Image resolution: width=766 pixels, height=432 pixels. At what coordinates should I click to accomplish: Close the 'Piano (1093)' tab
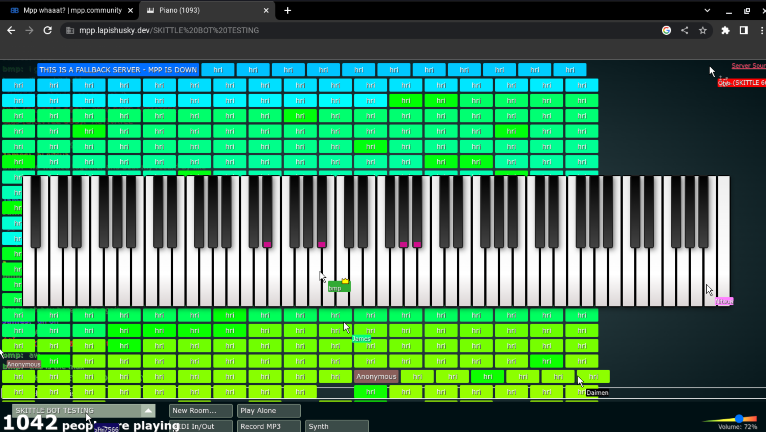coord(266,10)
